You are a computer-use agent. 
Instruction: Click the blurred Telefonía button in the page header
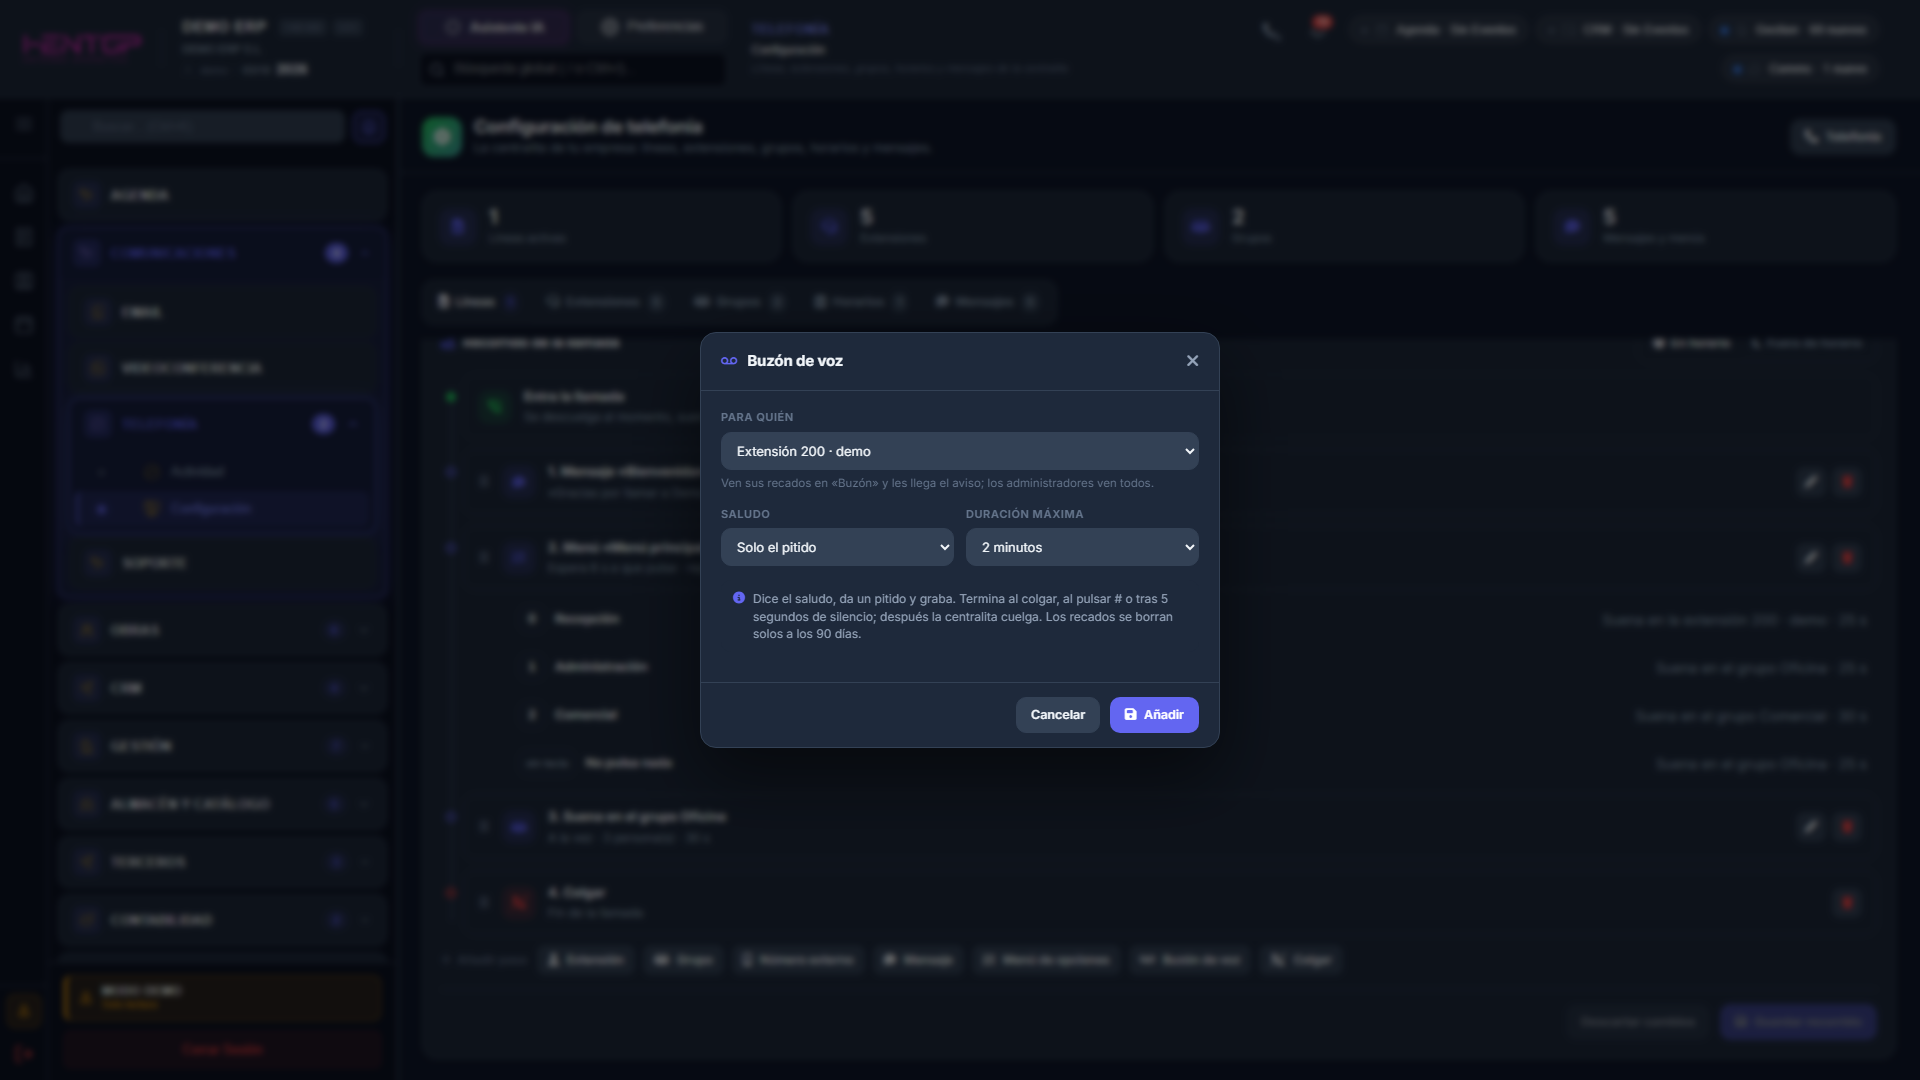point(1842,136)
